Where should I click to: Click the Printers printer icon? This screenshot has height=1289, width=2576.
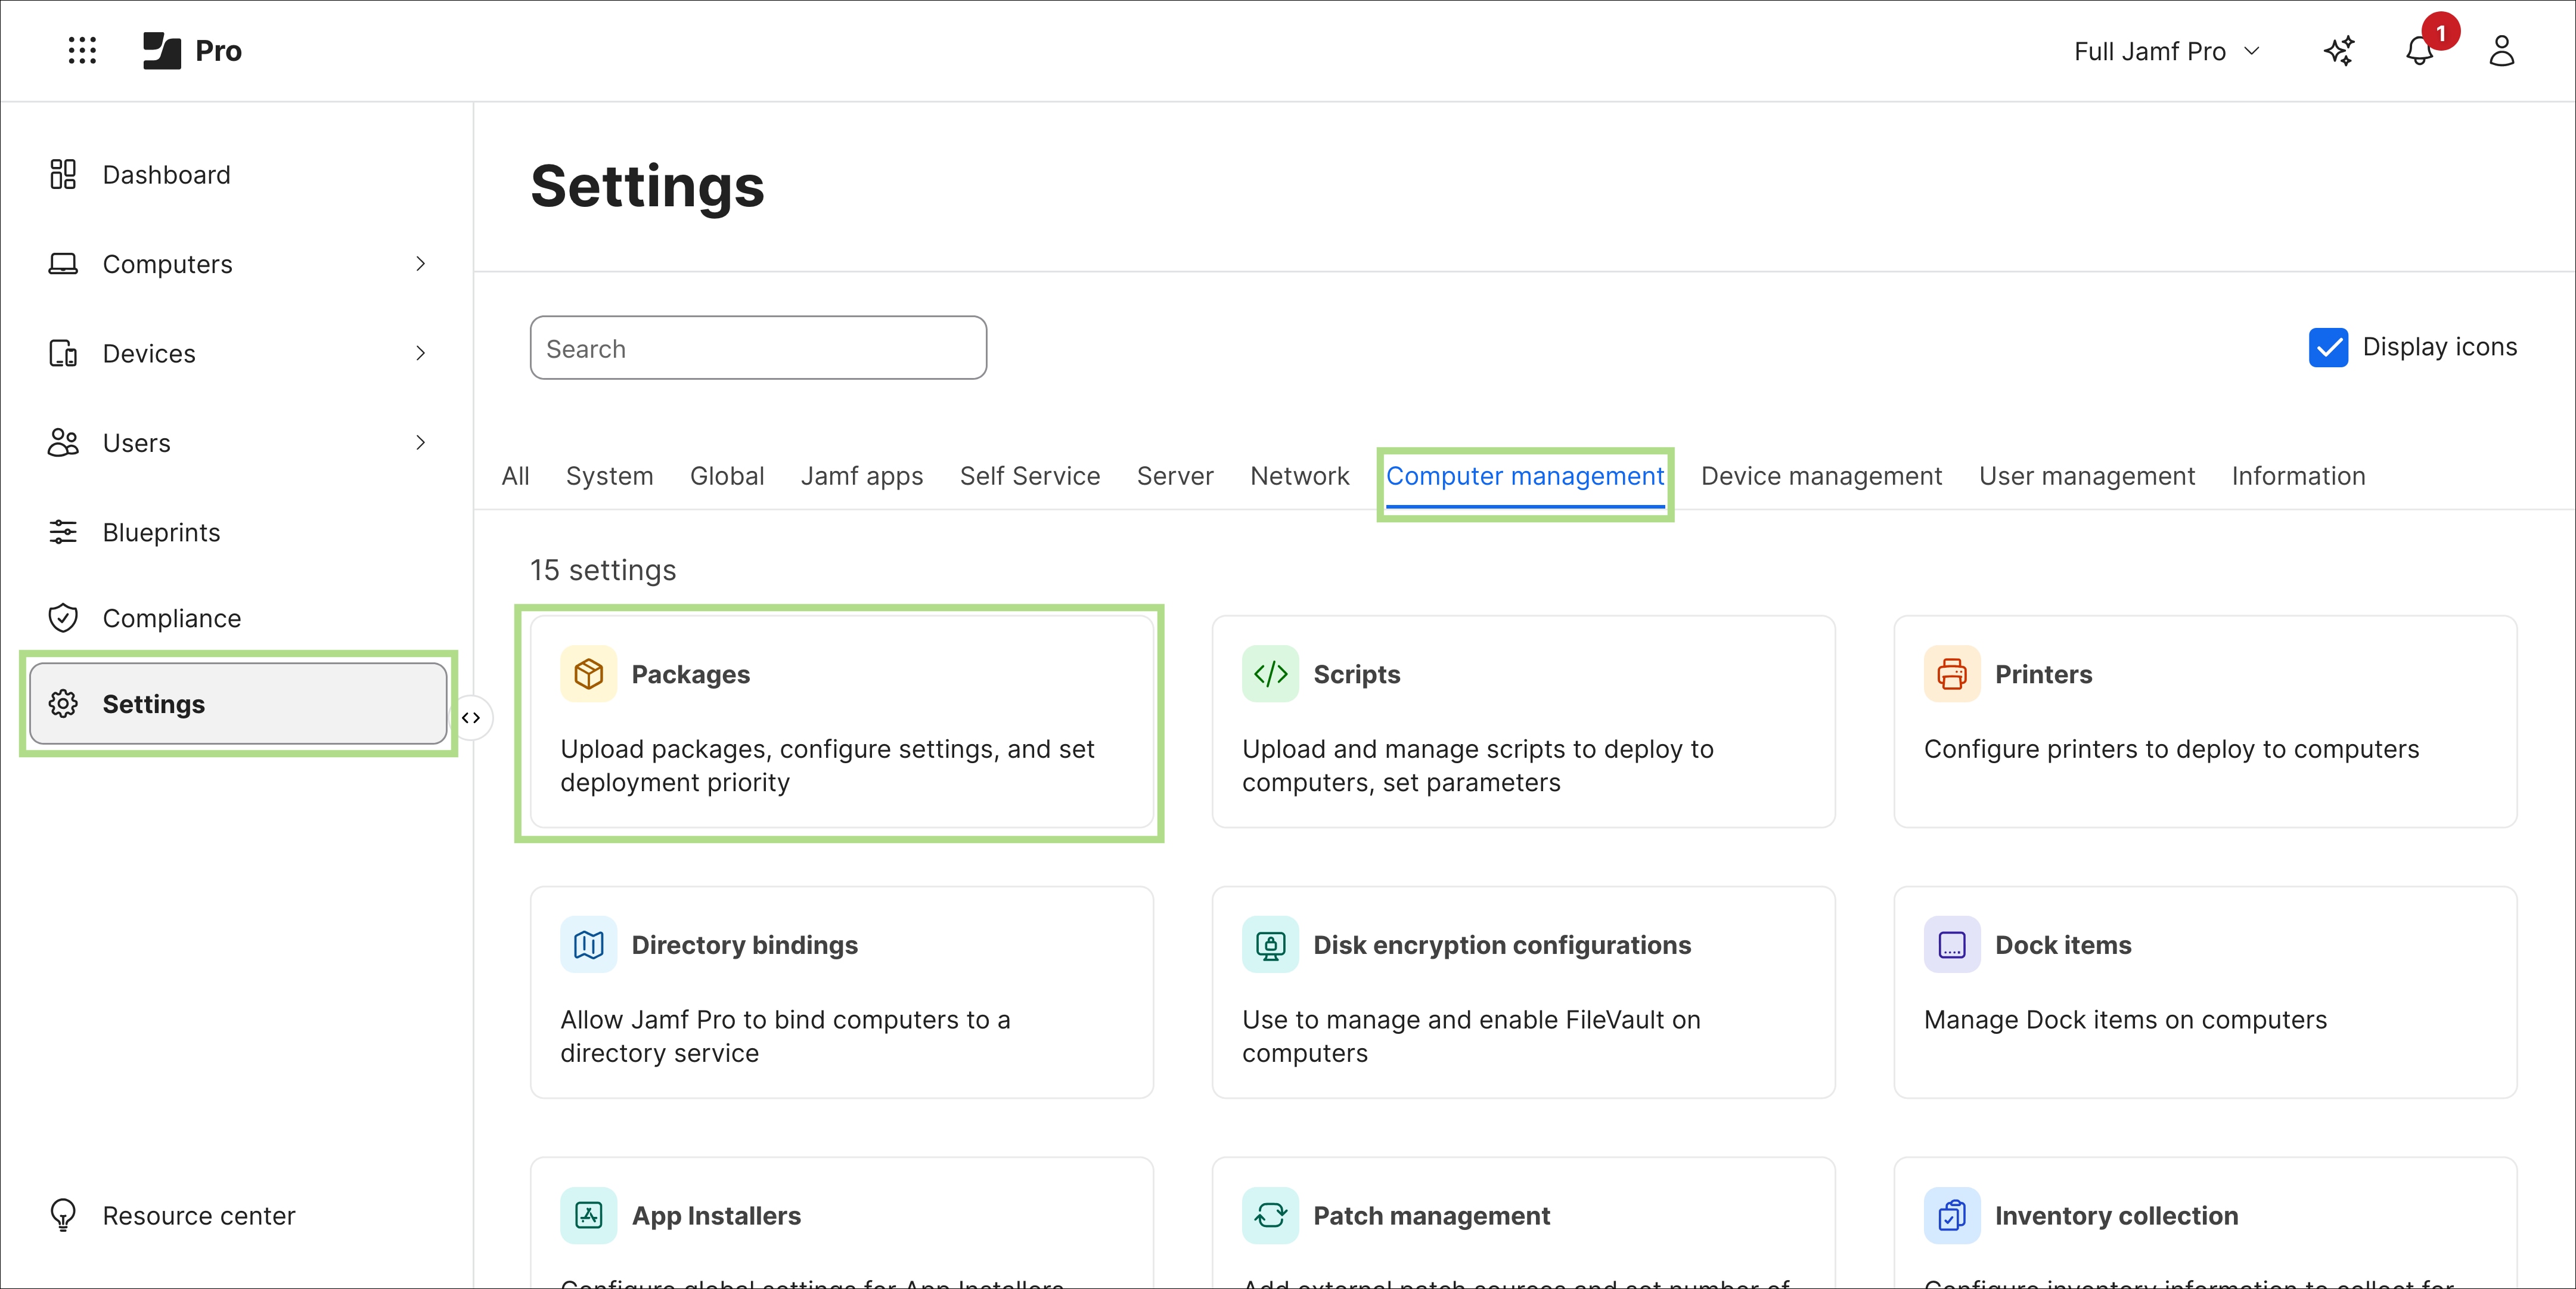(1952, 674)
